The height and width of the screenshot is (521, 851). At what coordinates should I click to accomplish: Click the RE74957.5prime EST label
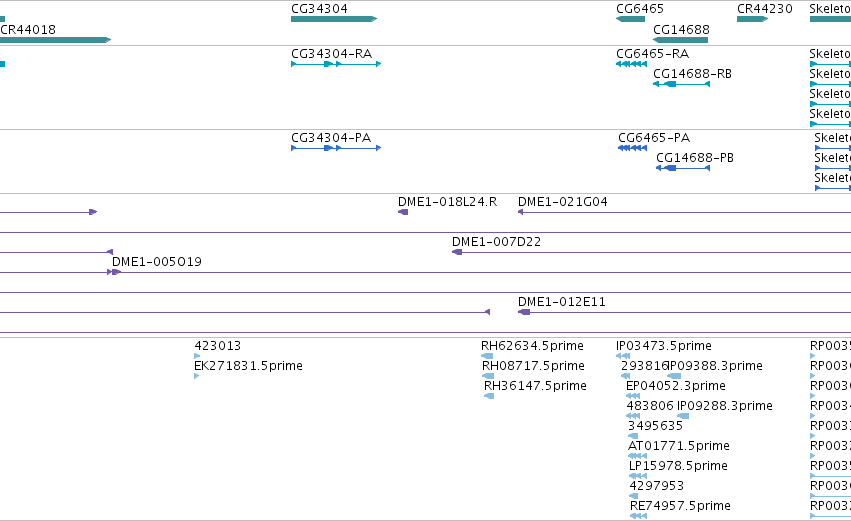(680, 507)
